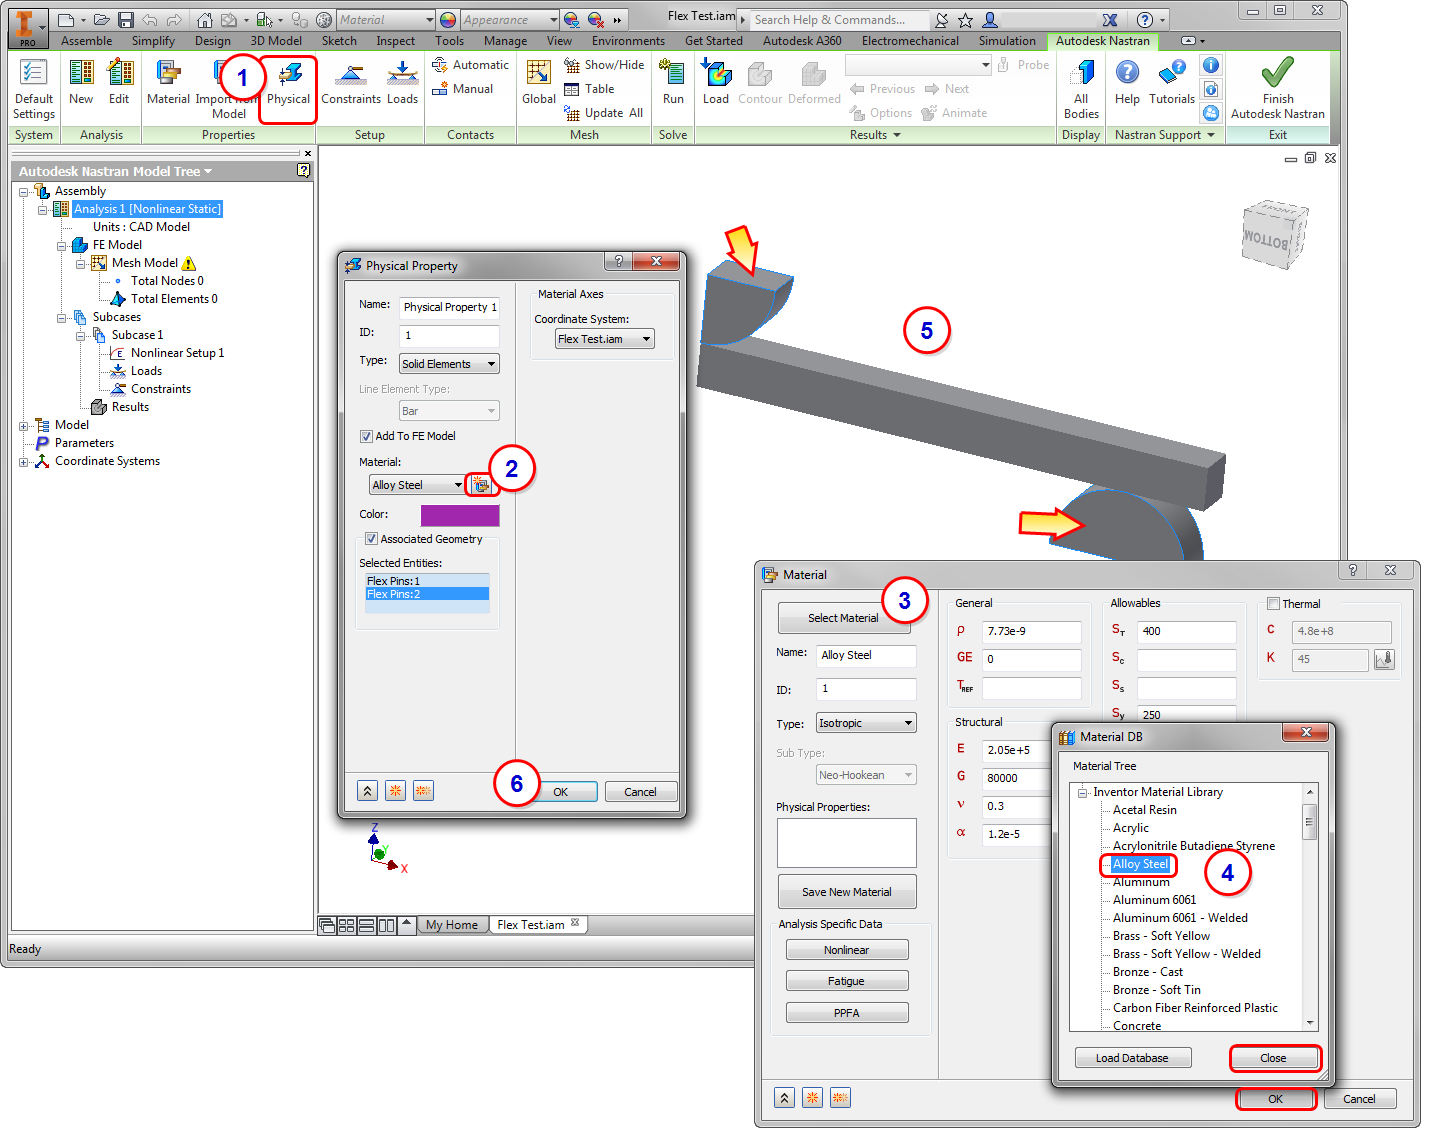Viewport: 1431px width, 1138px height.
Task: Click the PPFA button
Action: coord(847,1013)
